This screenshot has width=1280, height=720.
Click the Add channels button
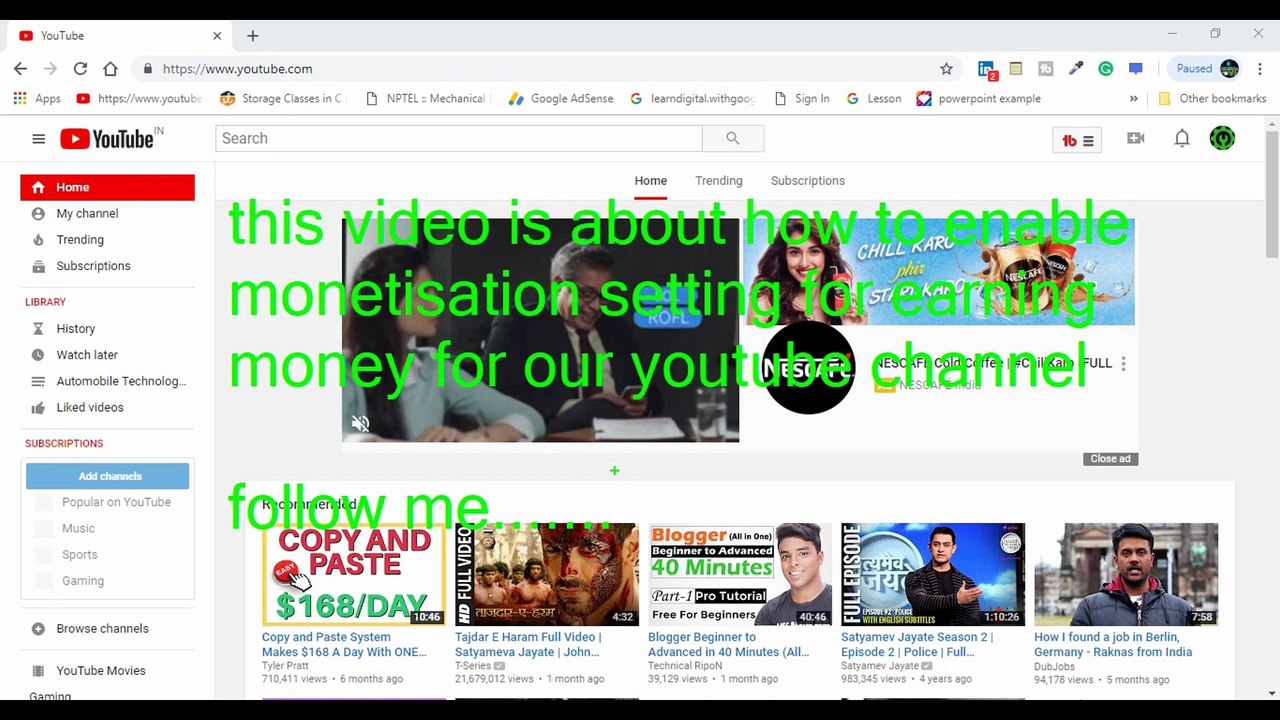pos(107,476)
